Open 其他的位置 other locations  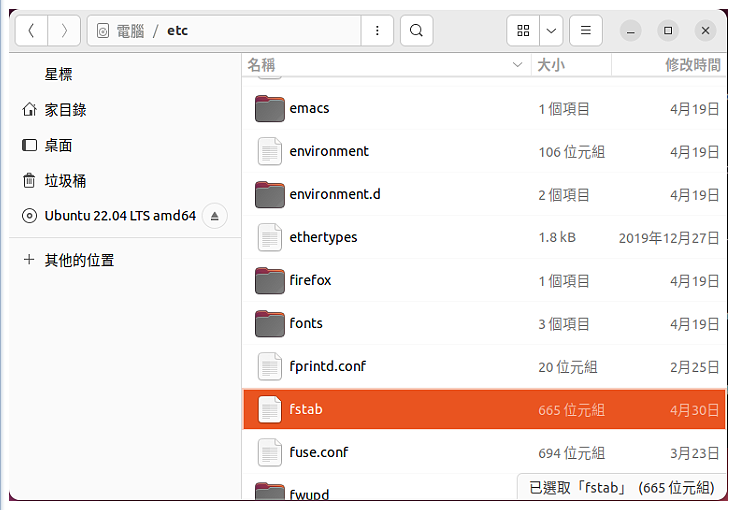point(125,260)
